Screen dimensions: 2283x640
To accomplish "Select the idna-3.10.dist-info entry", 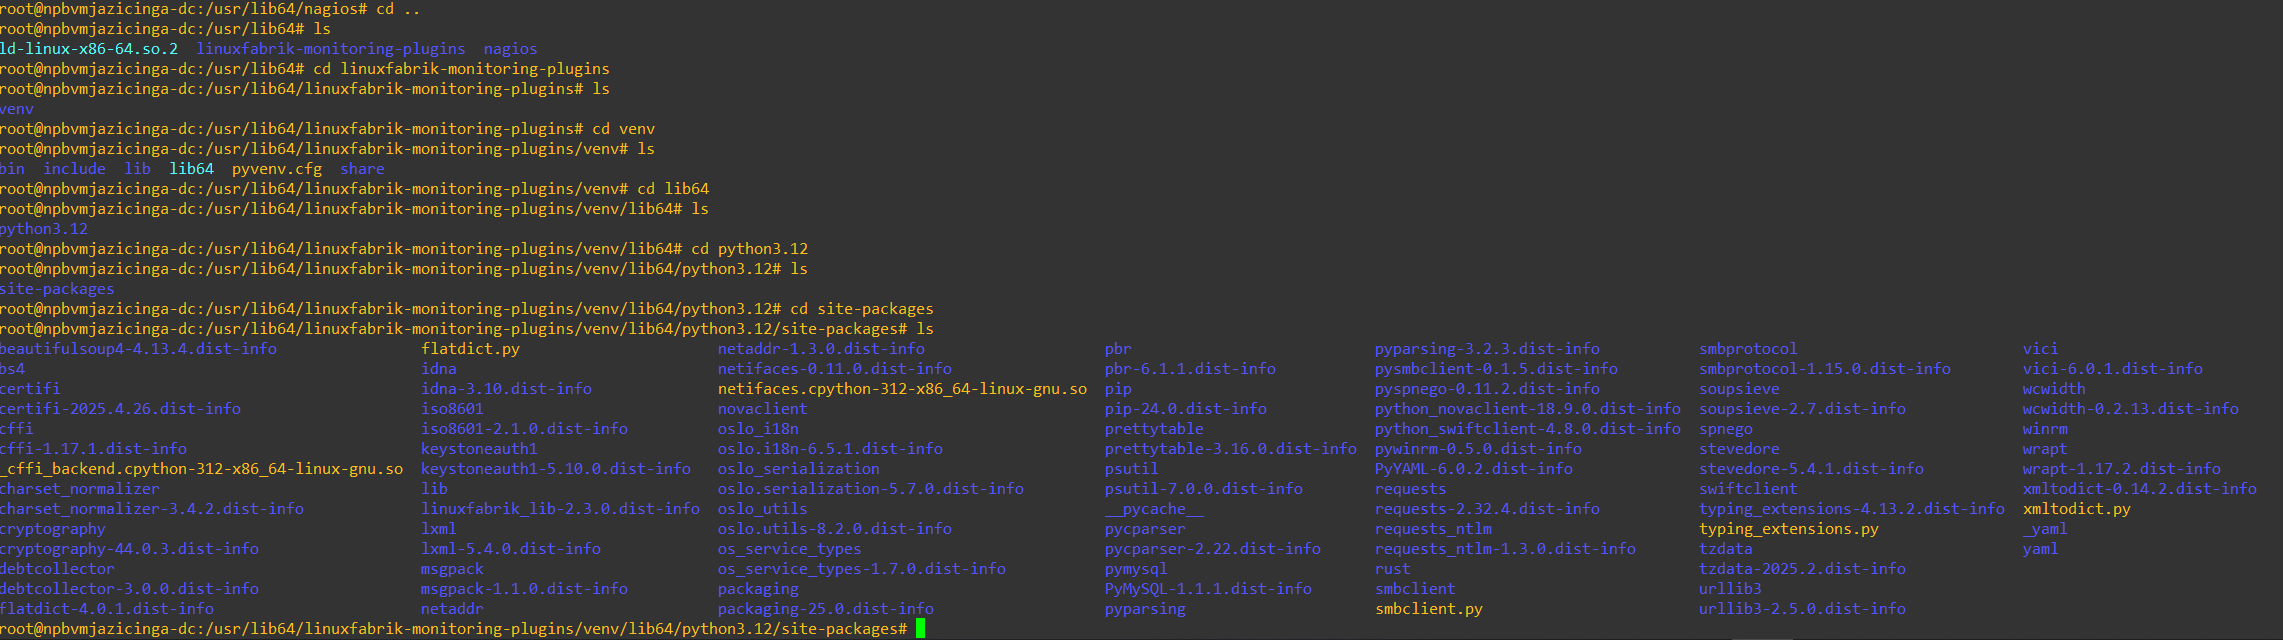I will pos(506,389).
